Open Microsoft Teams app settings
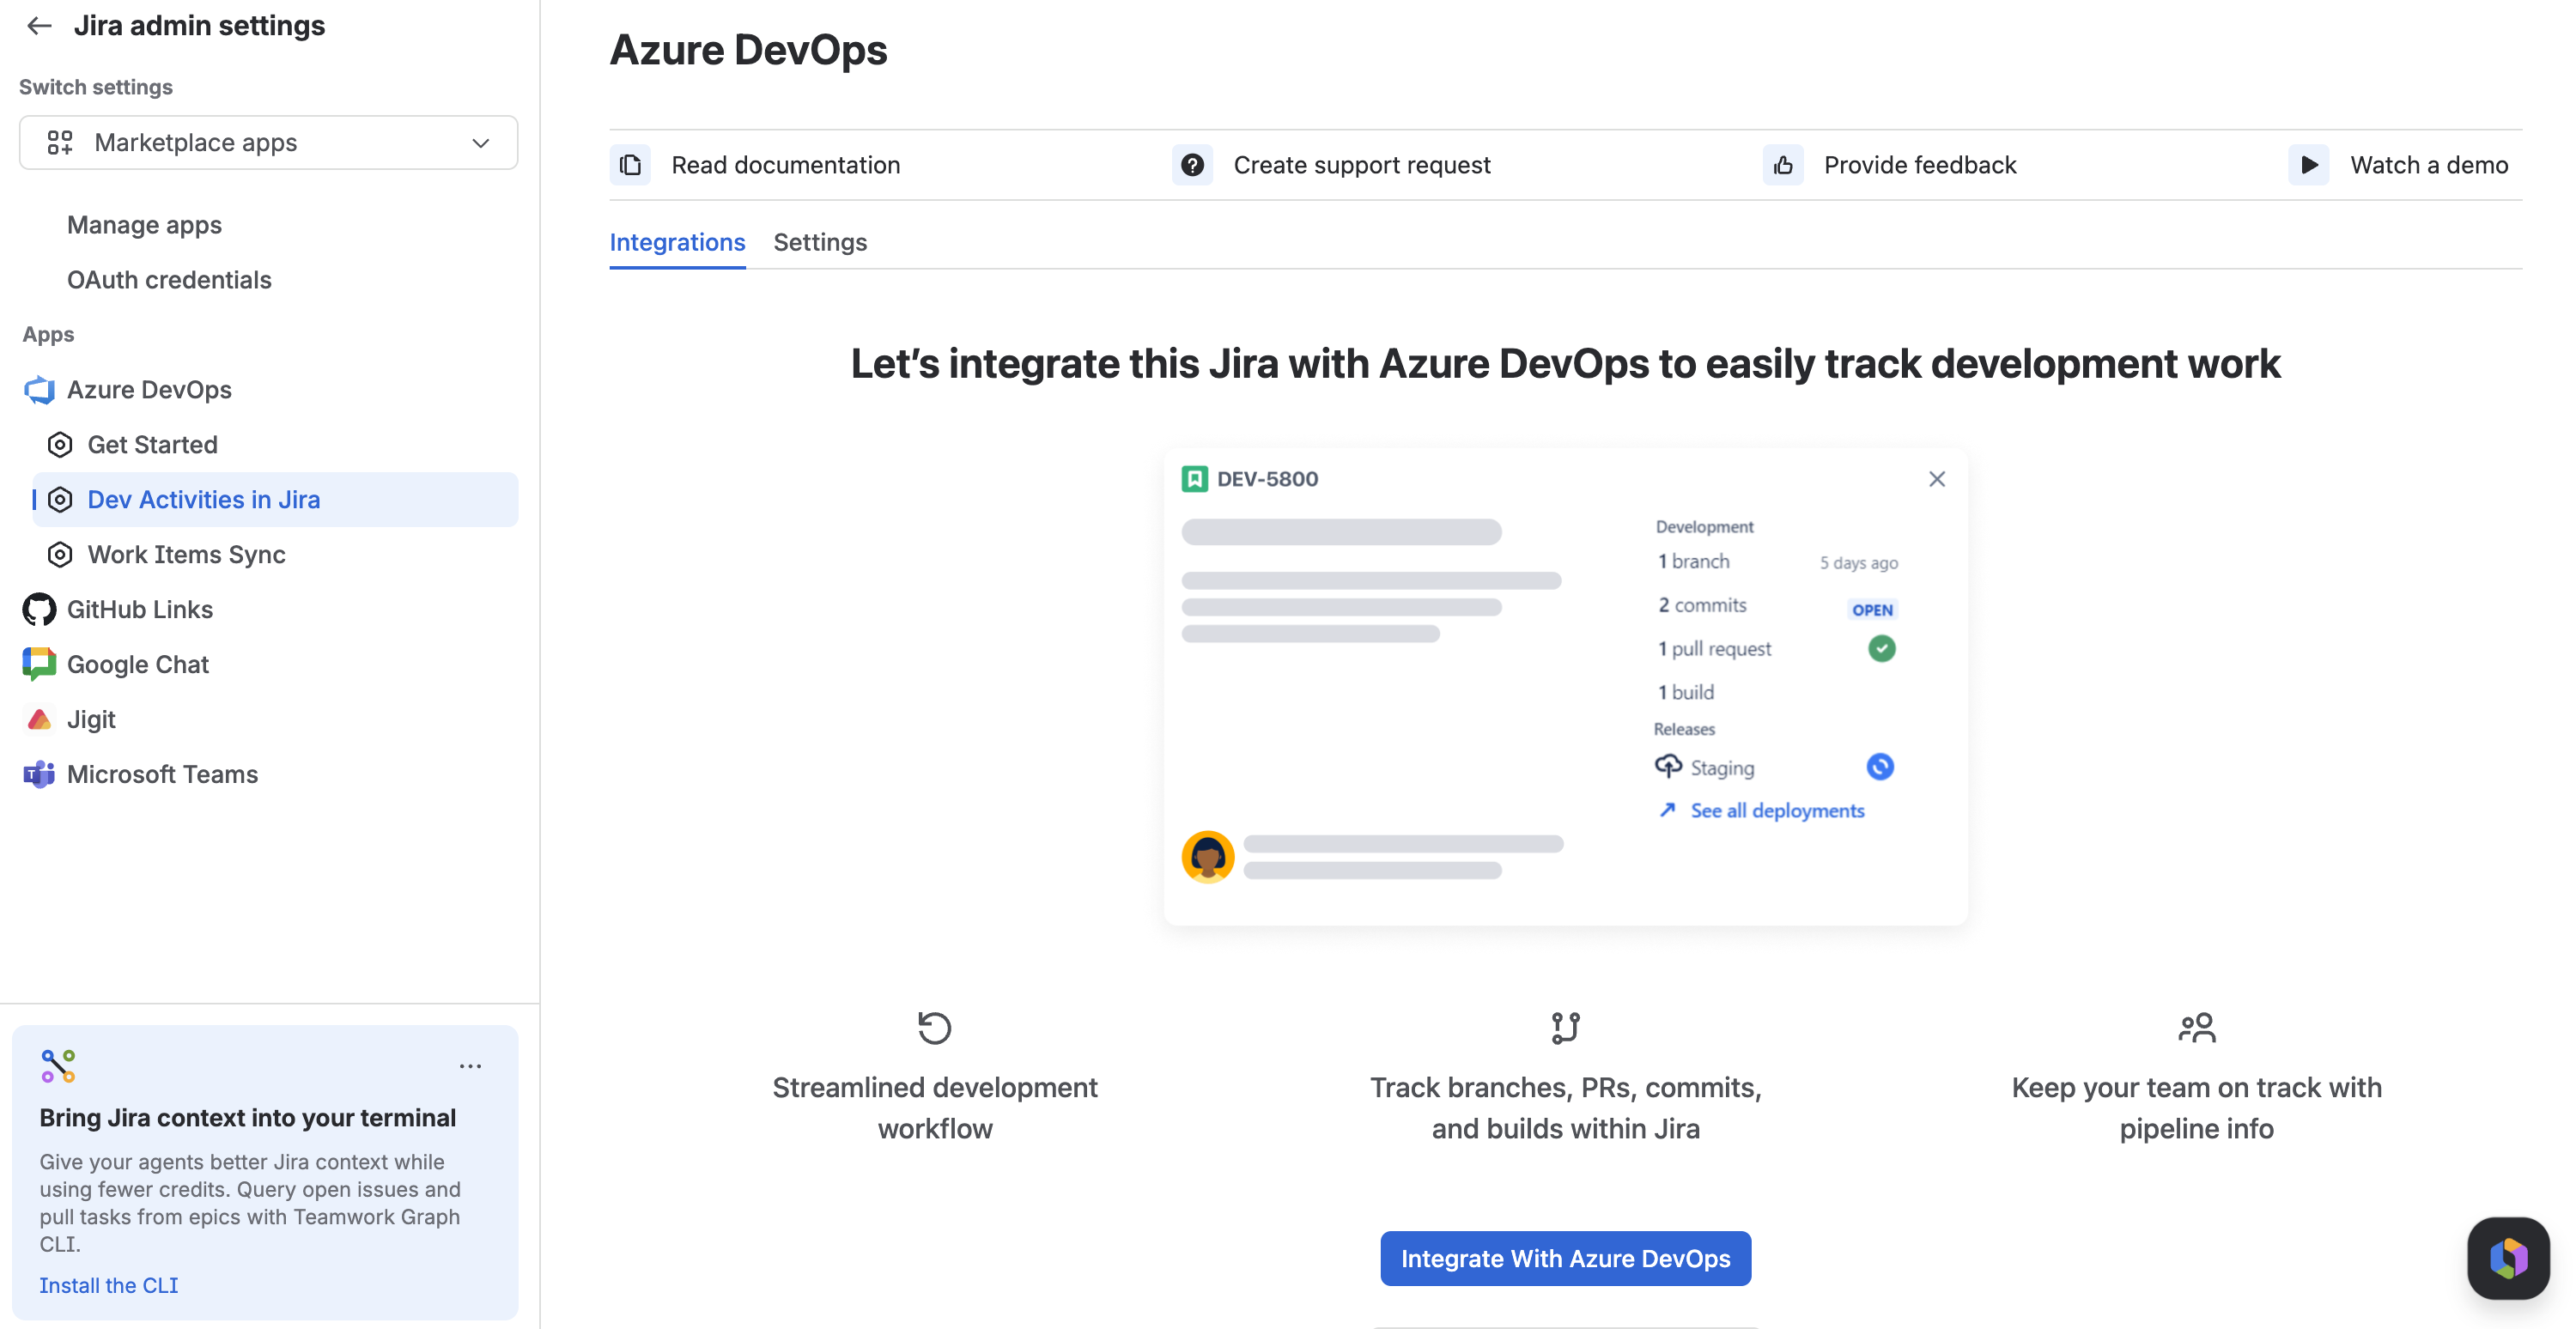 point(162,775)
